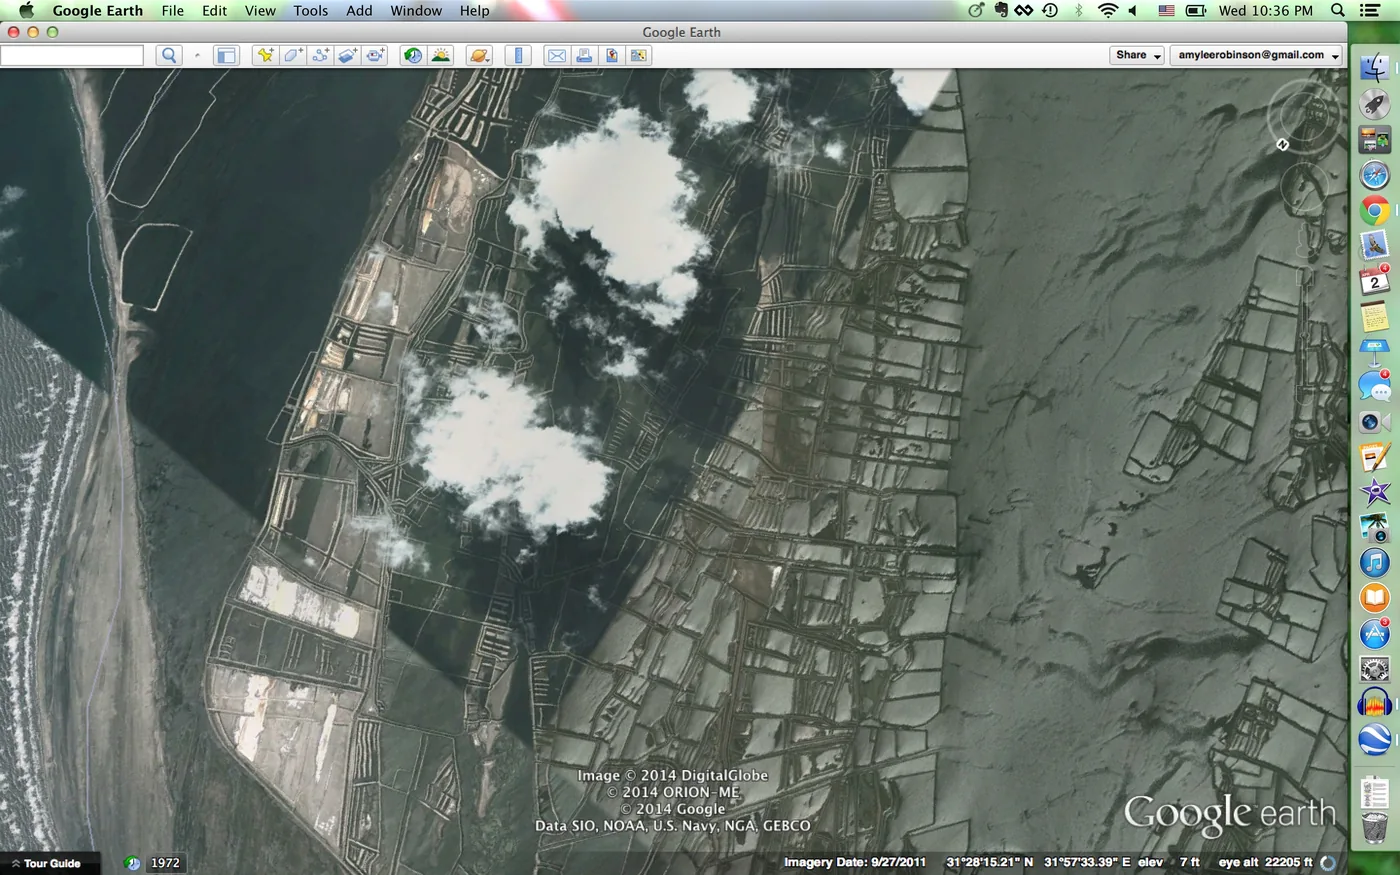The height and width of the screenshot is (875, 1400).
Task: Start Record a Tour camera tool
Action: point(375,55)
